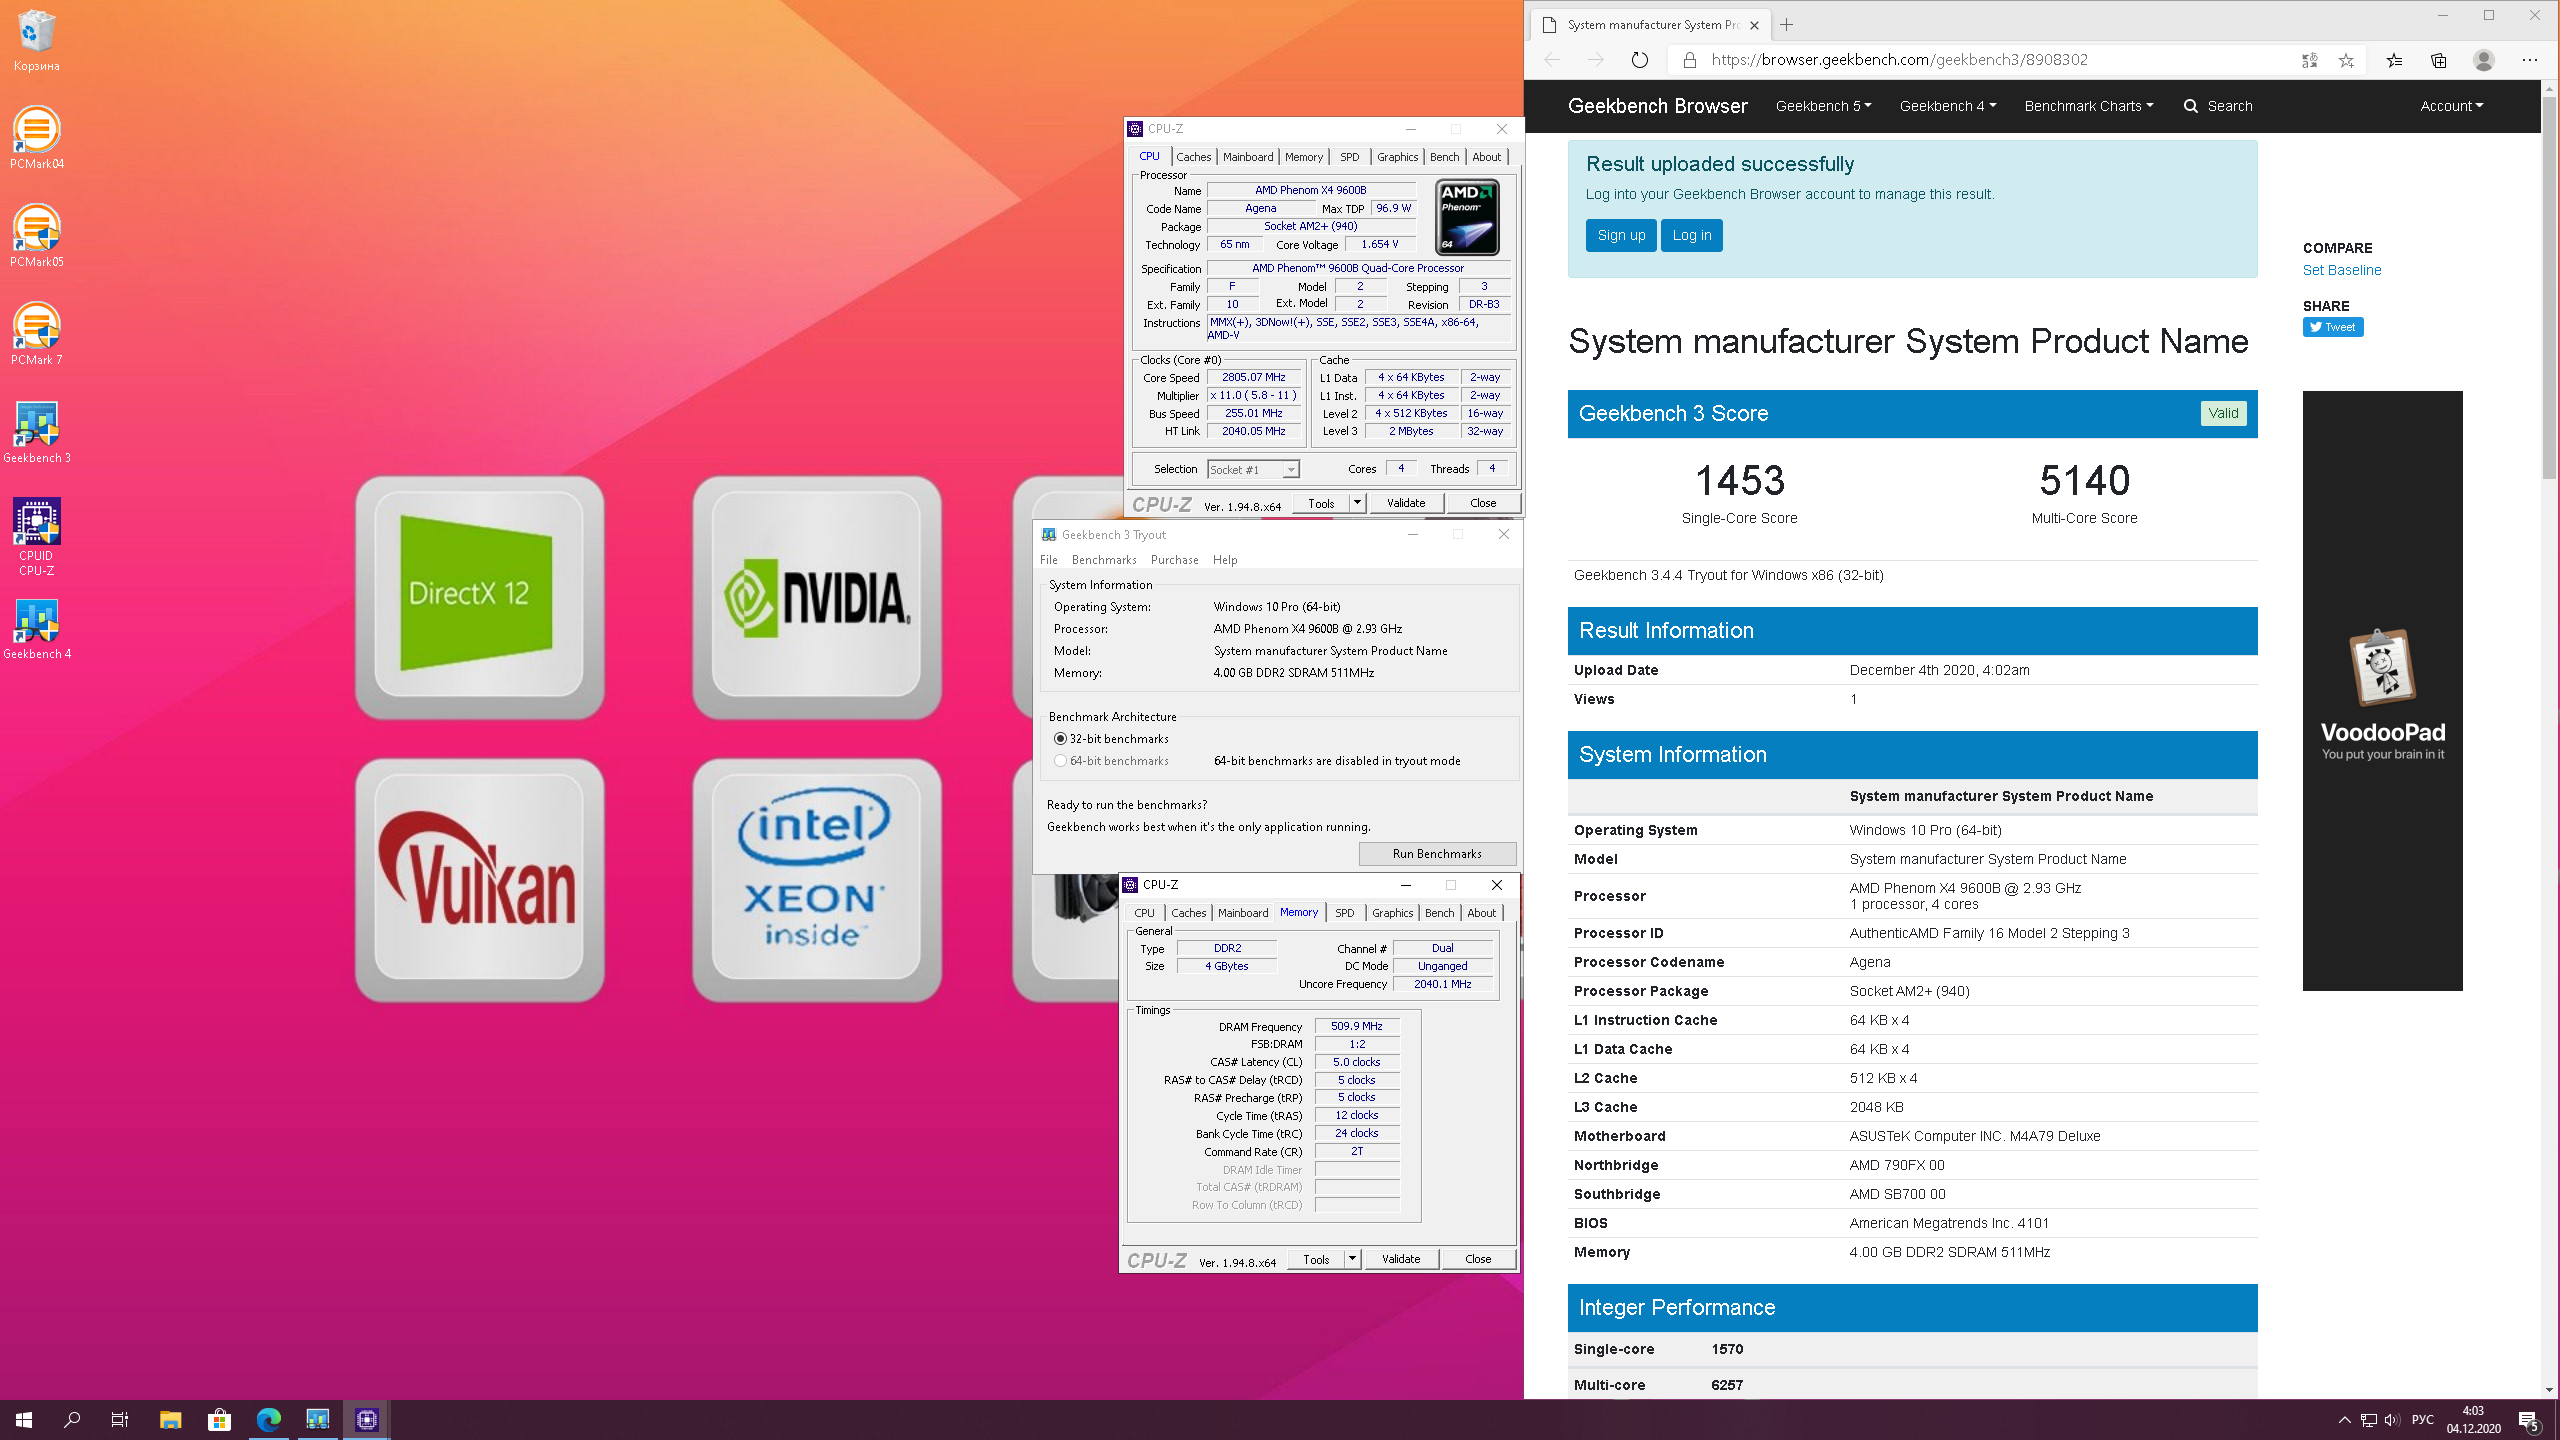This screenshot has height=1440, width=2560.
Task: Click the РУС input language indicator
Action: tap(2422, 1420)
